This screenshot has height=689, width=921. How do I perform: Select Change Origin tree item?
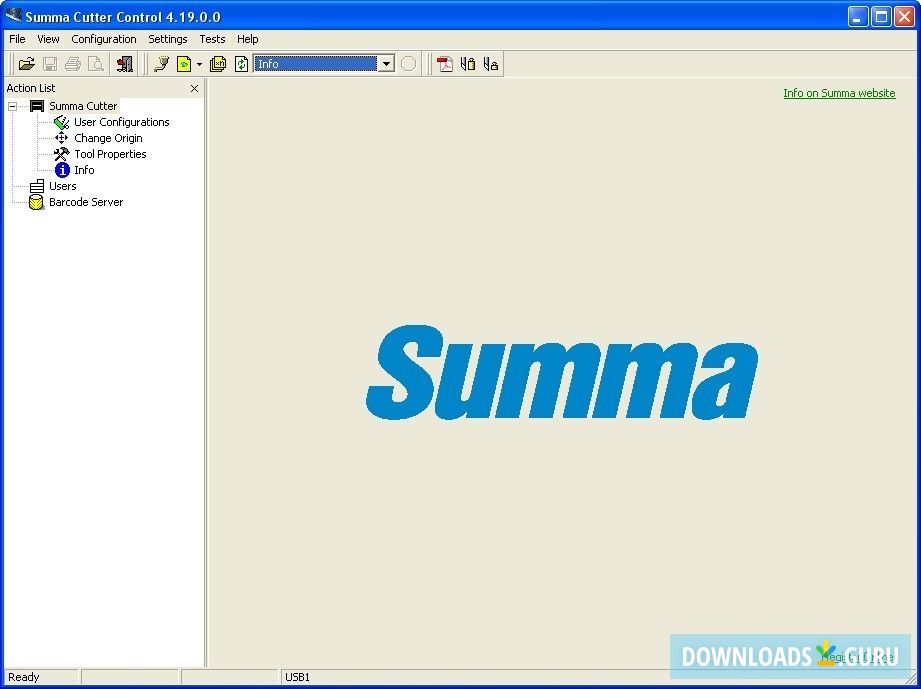click(x=108, y=138)
